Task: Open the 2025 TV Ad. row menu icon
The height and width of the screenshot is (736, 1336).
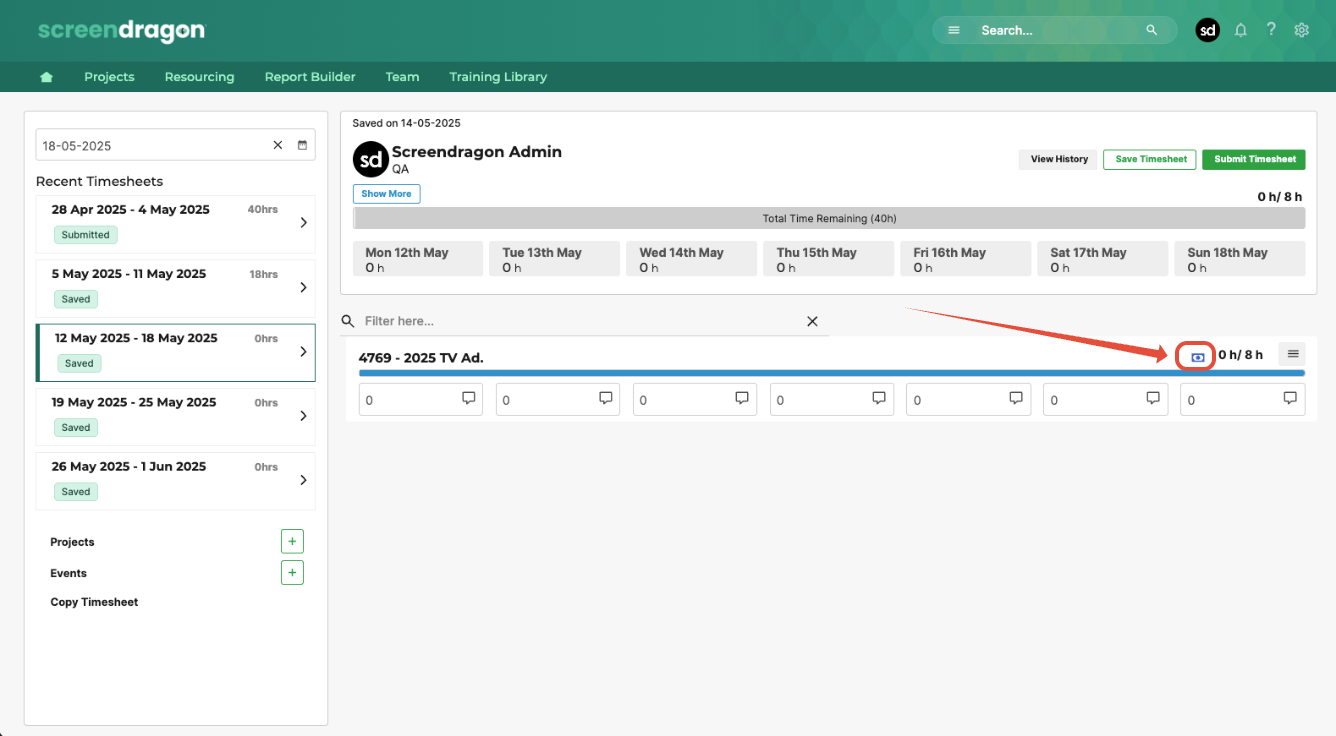Action: tap(1293, 354)
